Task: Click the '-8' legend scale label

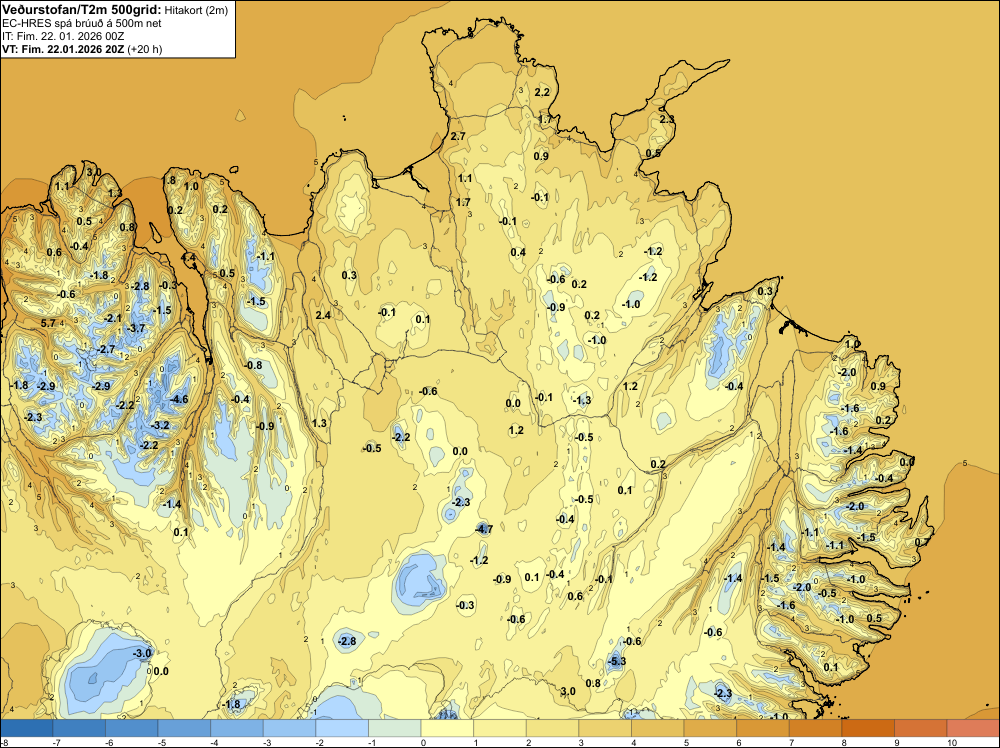Action: pos(4,742)
